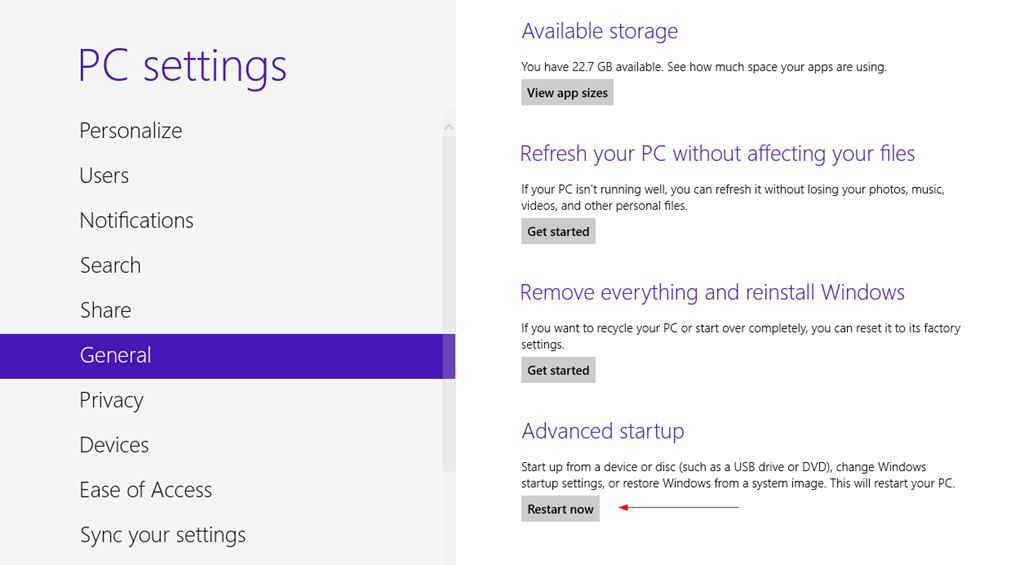This screenshot has height=565, width=1024.
Task: Click the category list scroll-up arrow
Action: (449, 127)
